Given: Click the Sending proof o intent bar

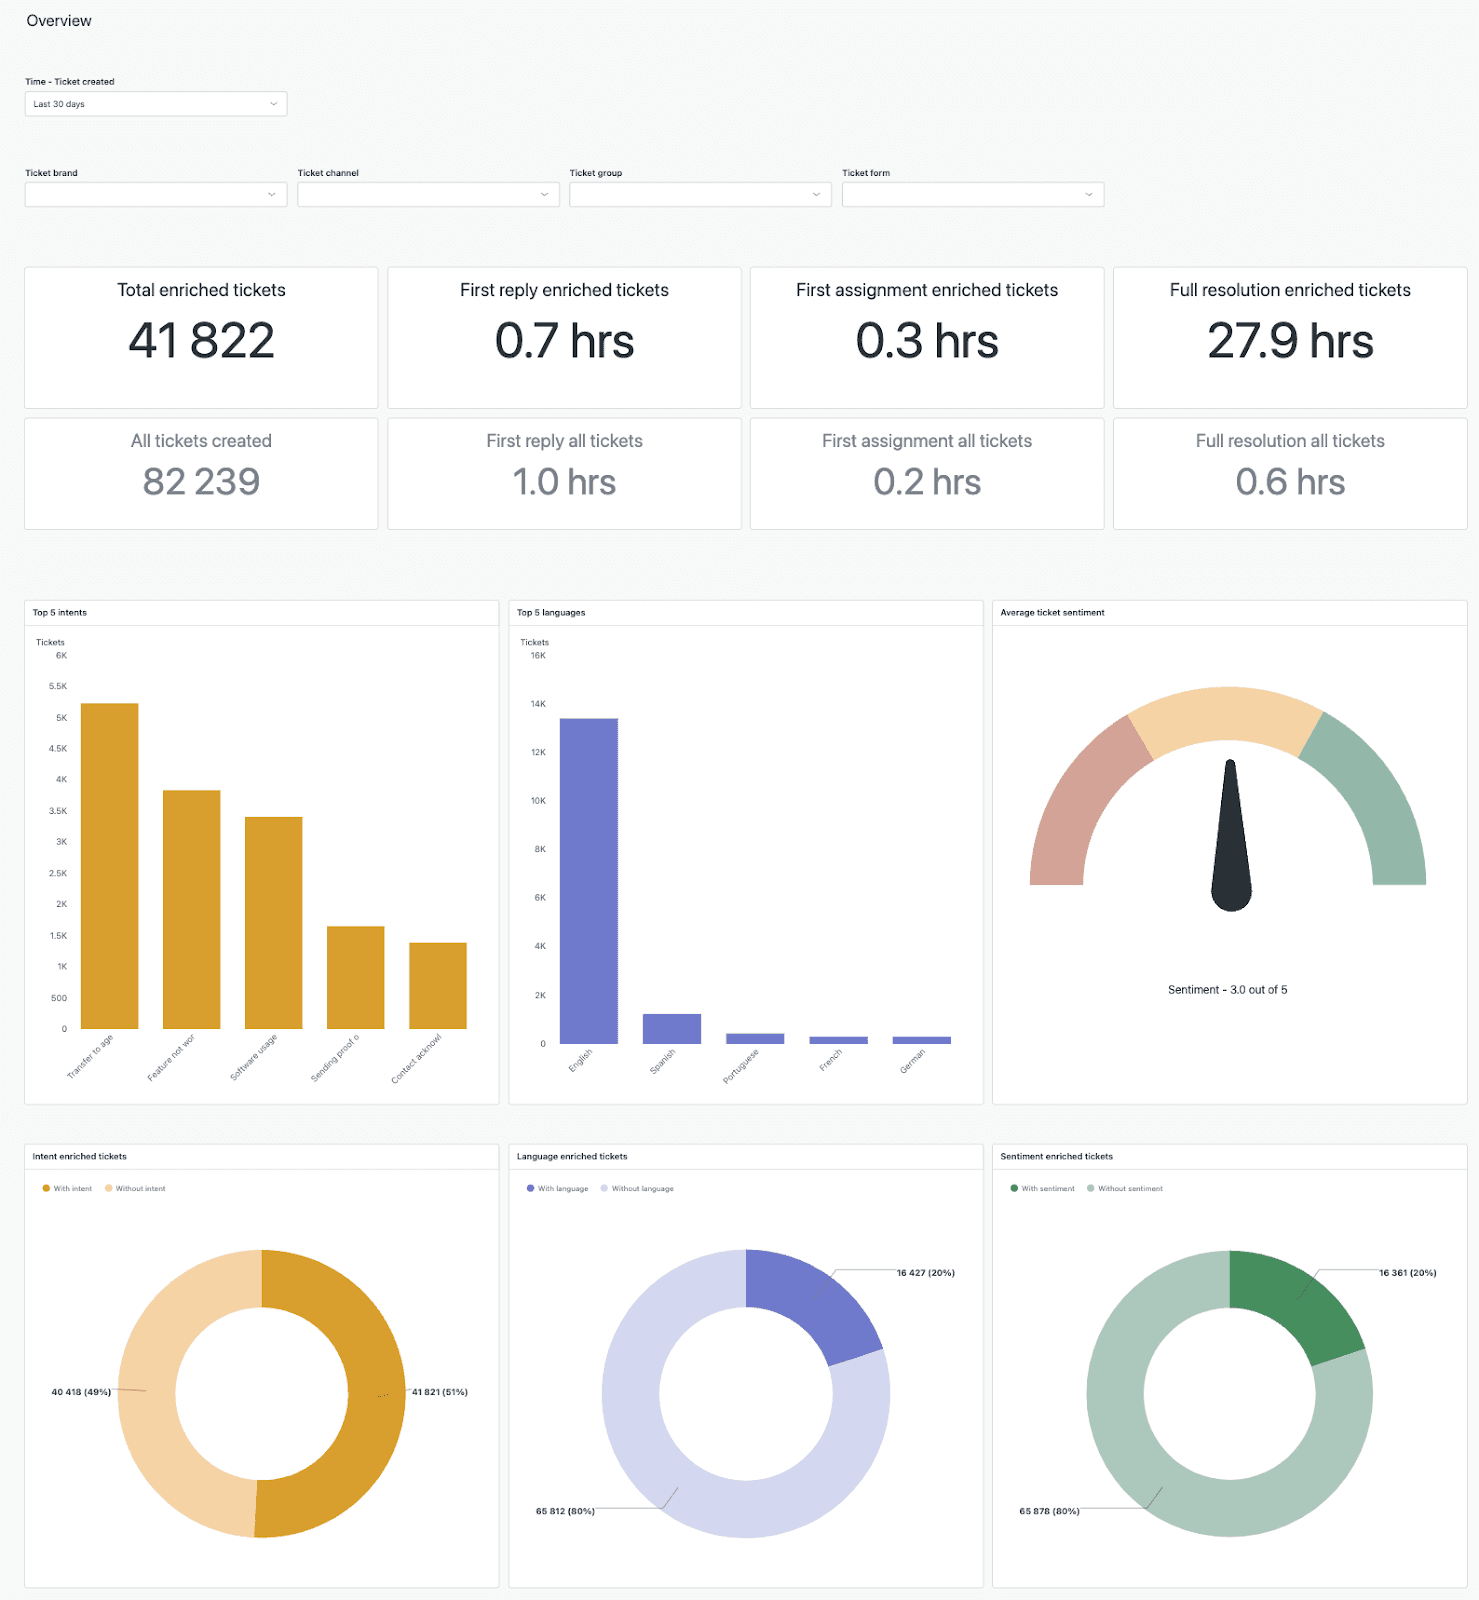Looking at the screenshot, I should pos(355,977).
